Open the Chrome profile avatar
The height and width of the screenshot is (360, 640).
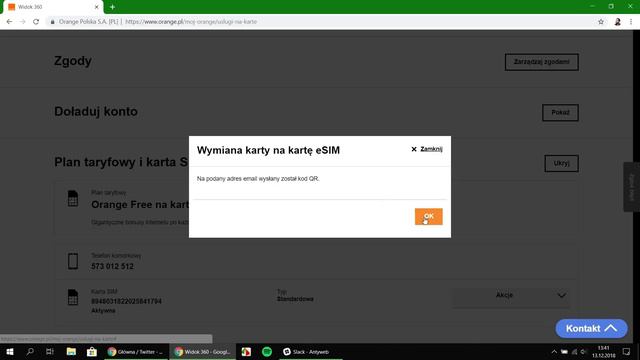(x=618, y=22)
